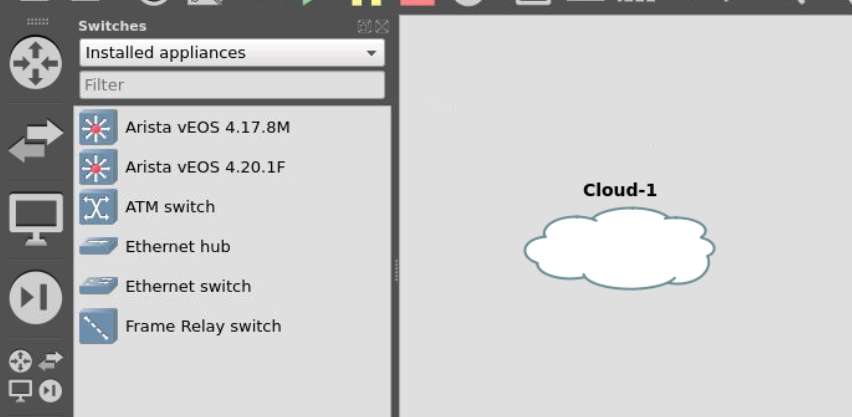Viewport: 852px width, 417px height.
Task: Select the Cloud-1 node on canvas
Action: coord(619,248)
